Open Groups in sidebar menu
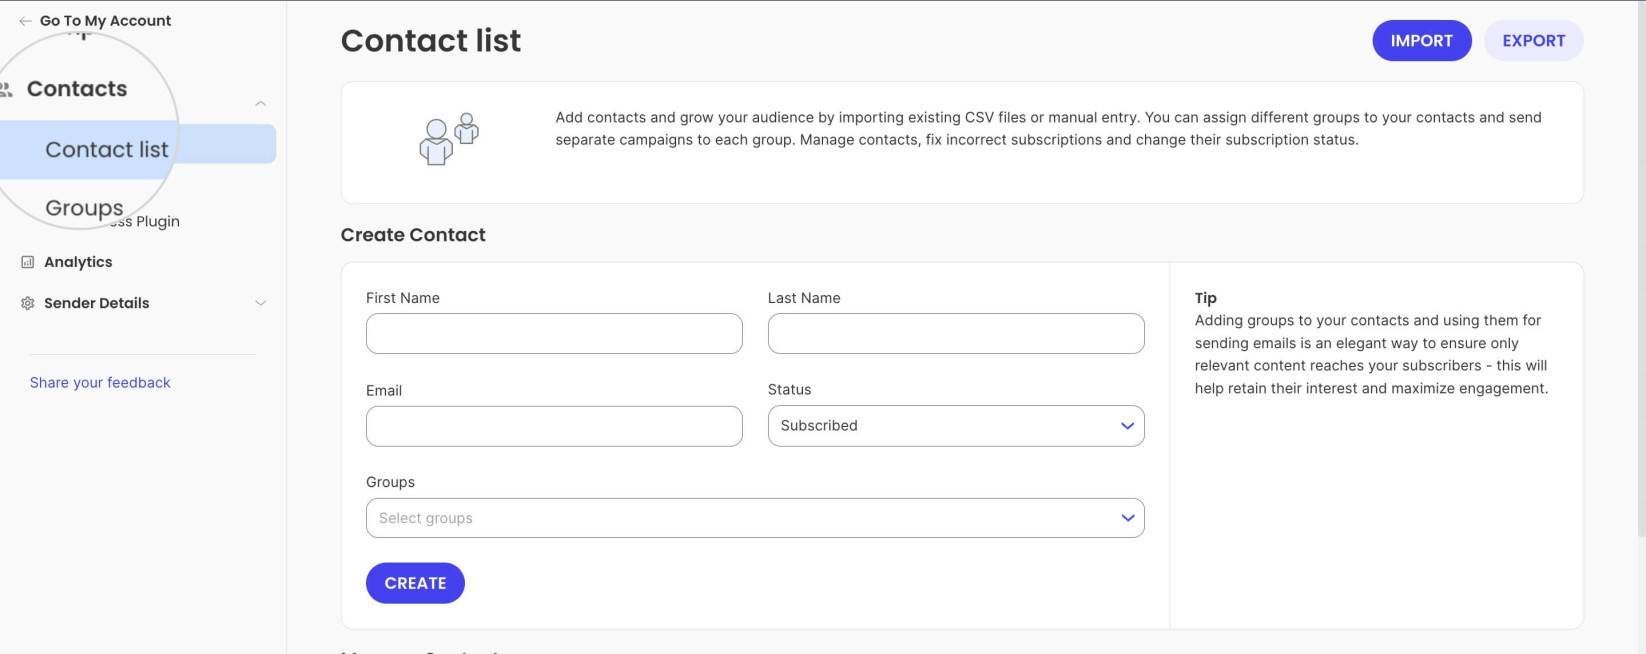Viewport: 1646px width, 654px height. point(84,208)
